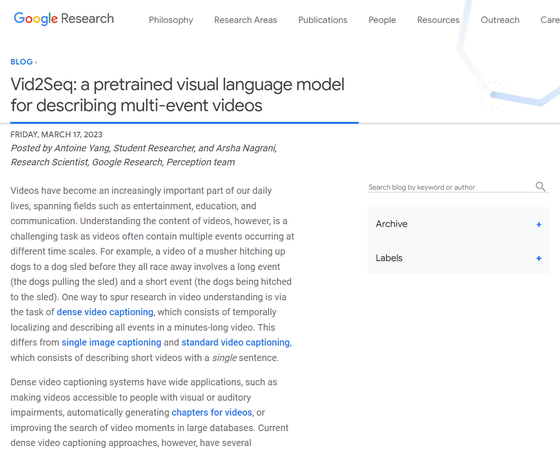Click the search magnifier icon
560x453 pixels.
[540, 186]
